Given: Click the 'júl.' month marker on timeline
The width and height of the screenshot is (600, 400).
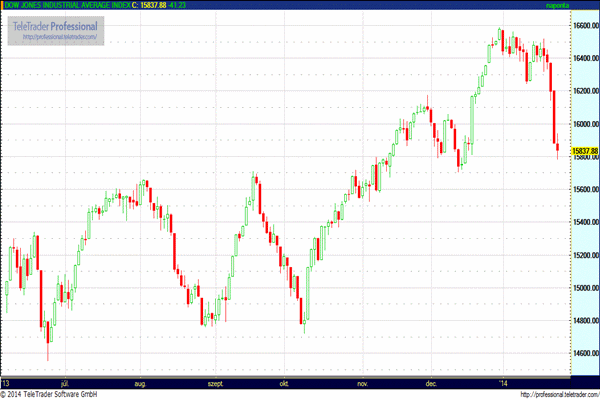Looking at the screenshot, I should tap(65, 384).
